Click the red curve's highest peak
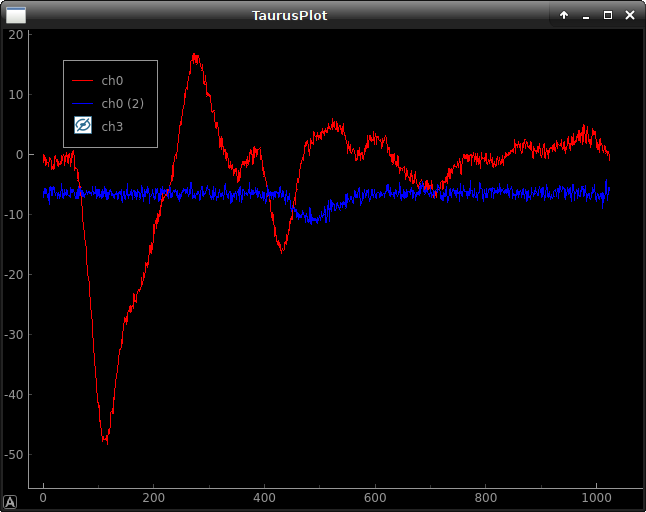 [x=195, y=56]
